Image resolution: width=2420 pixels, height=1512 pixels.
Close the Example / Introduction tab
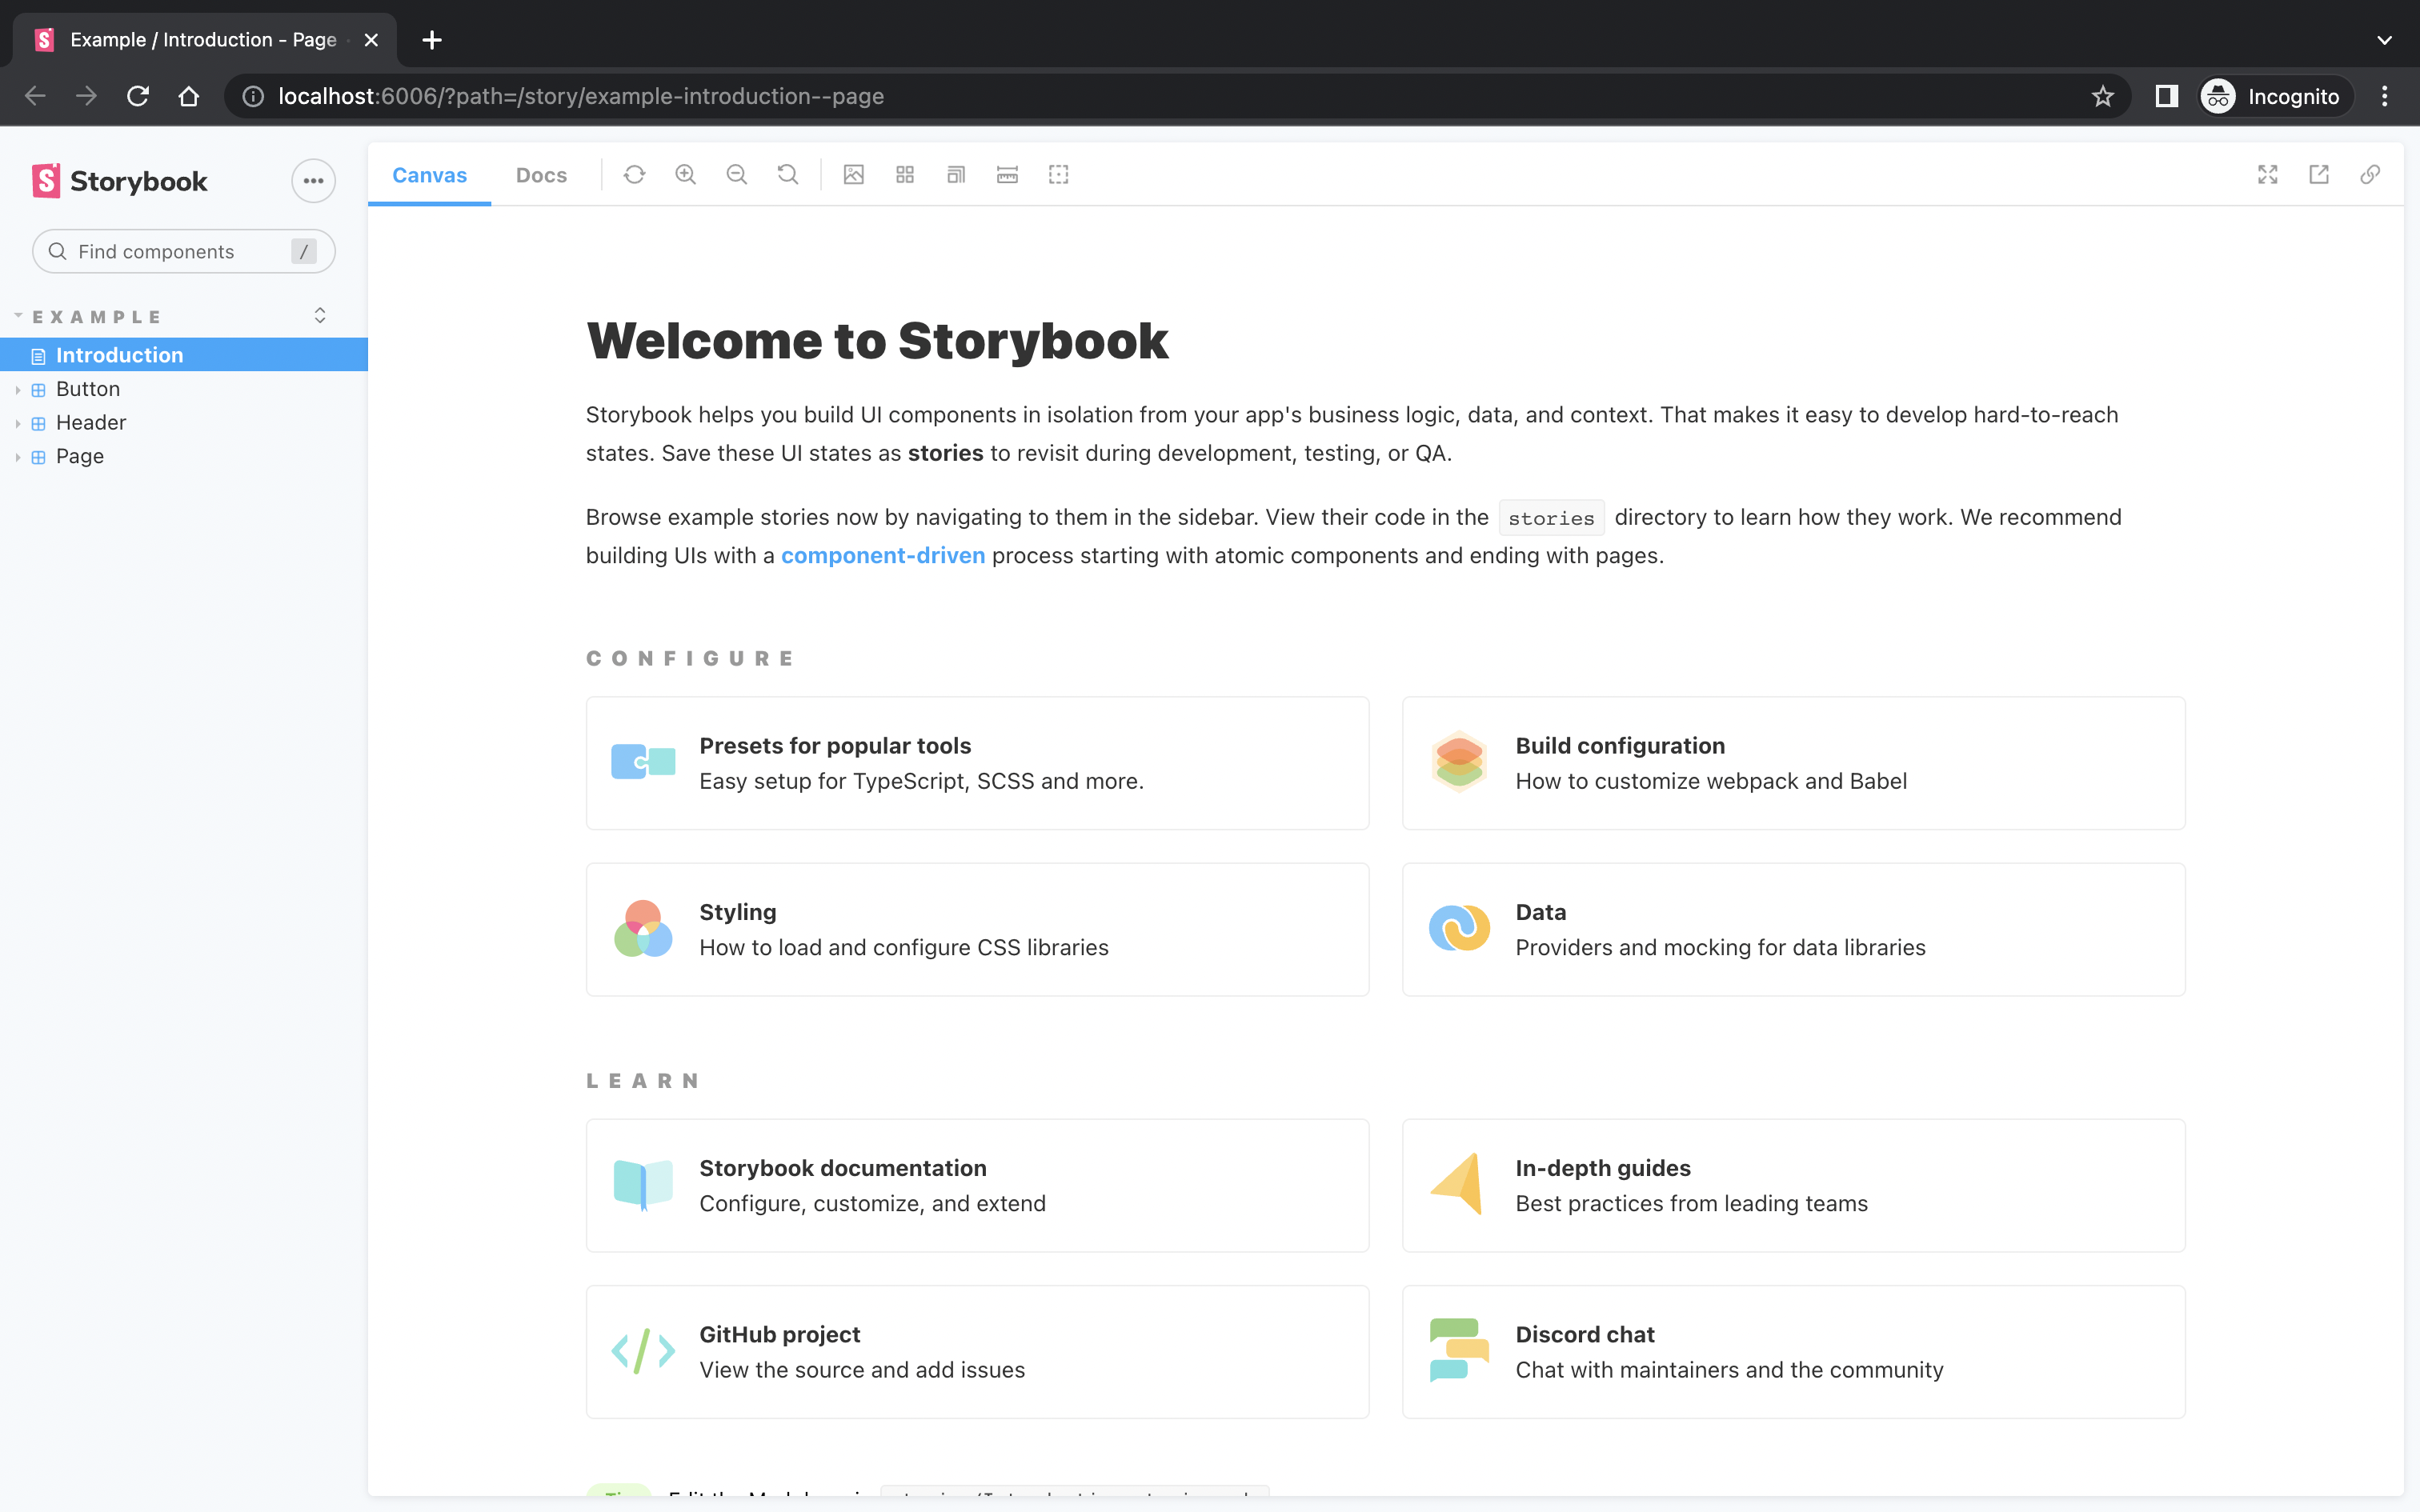(x=371, y=40)
